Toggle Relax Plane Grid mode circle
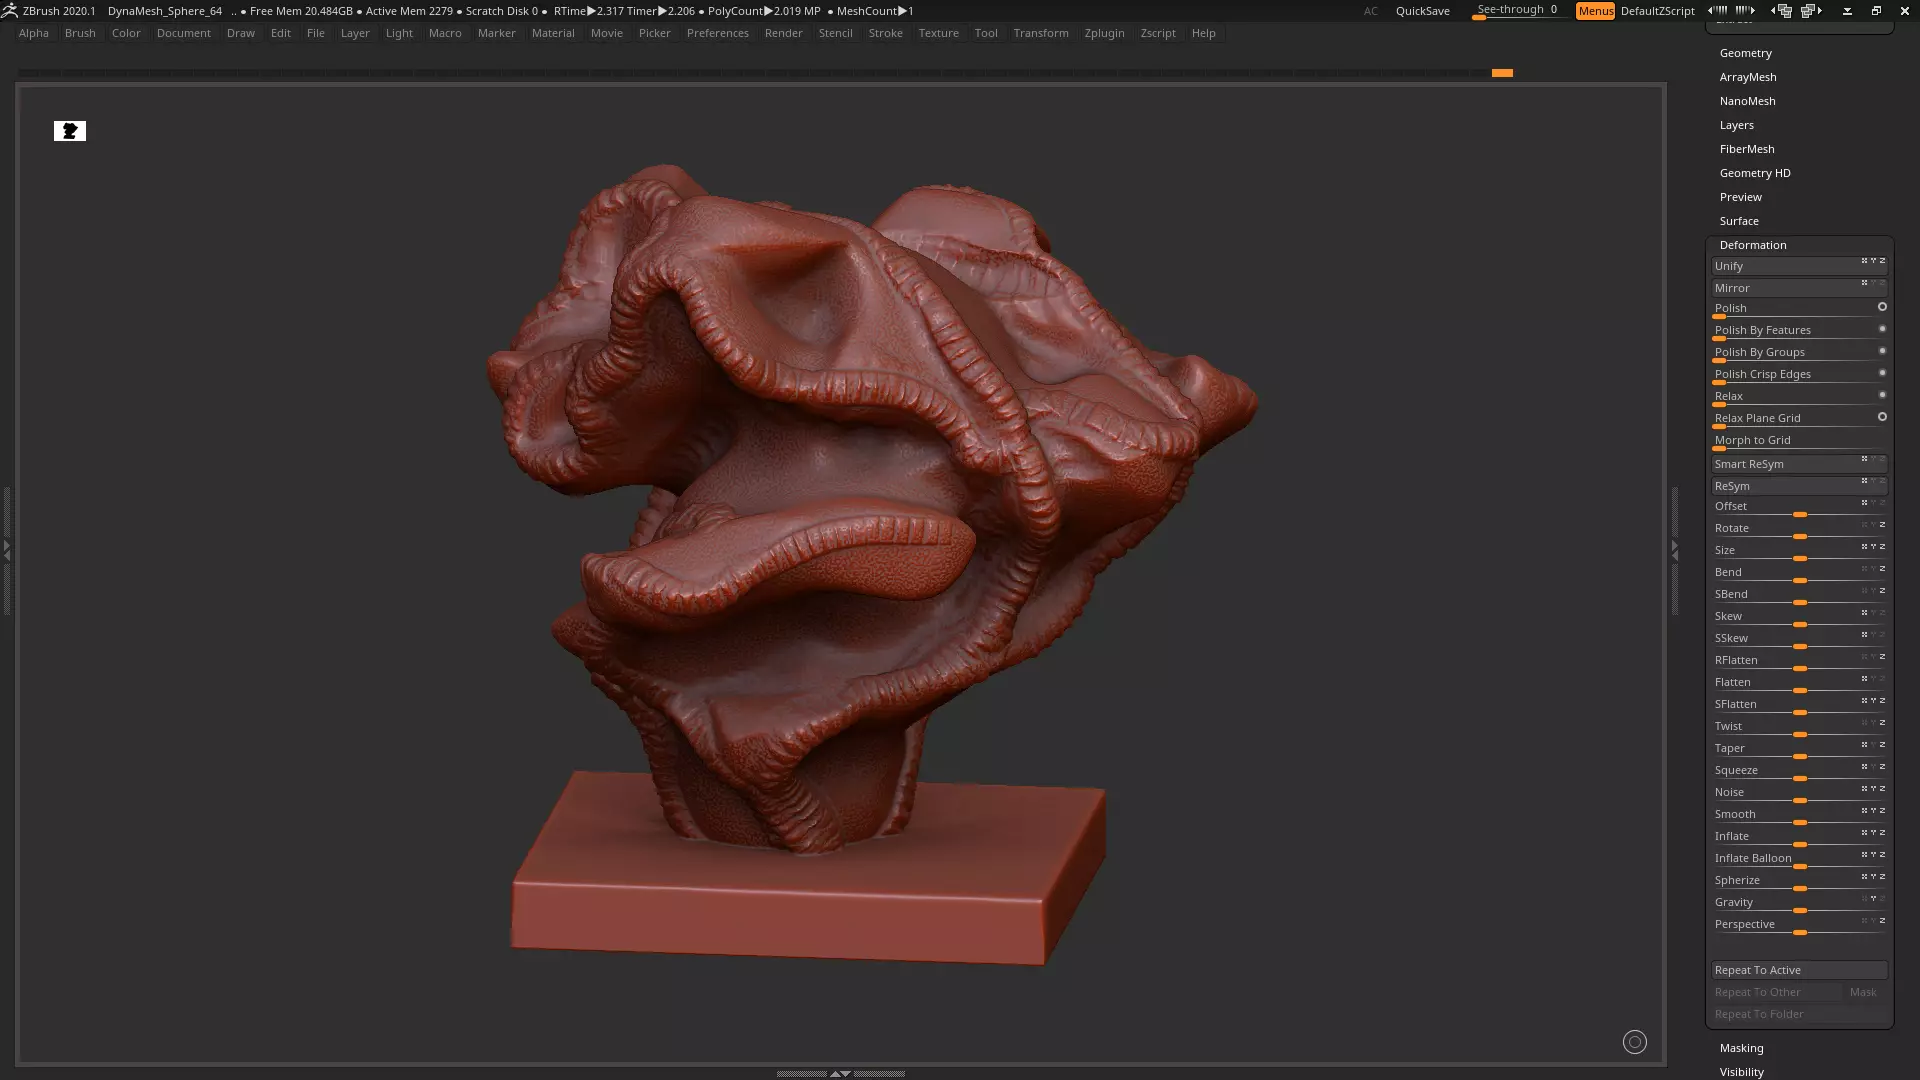This screenshot has width=1920, height=1080. click(1882, 417)
